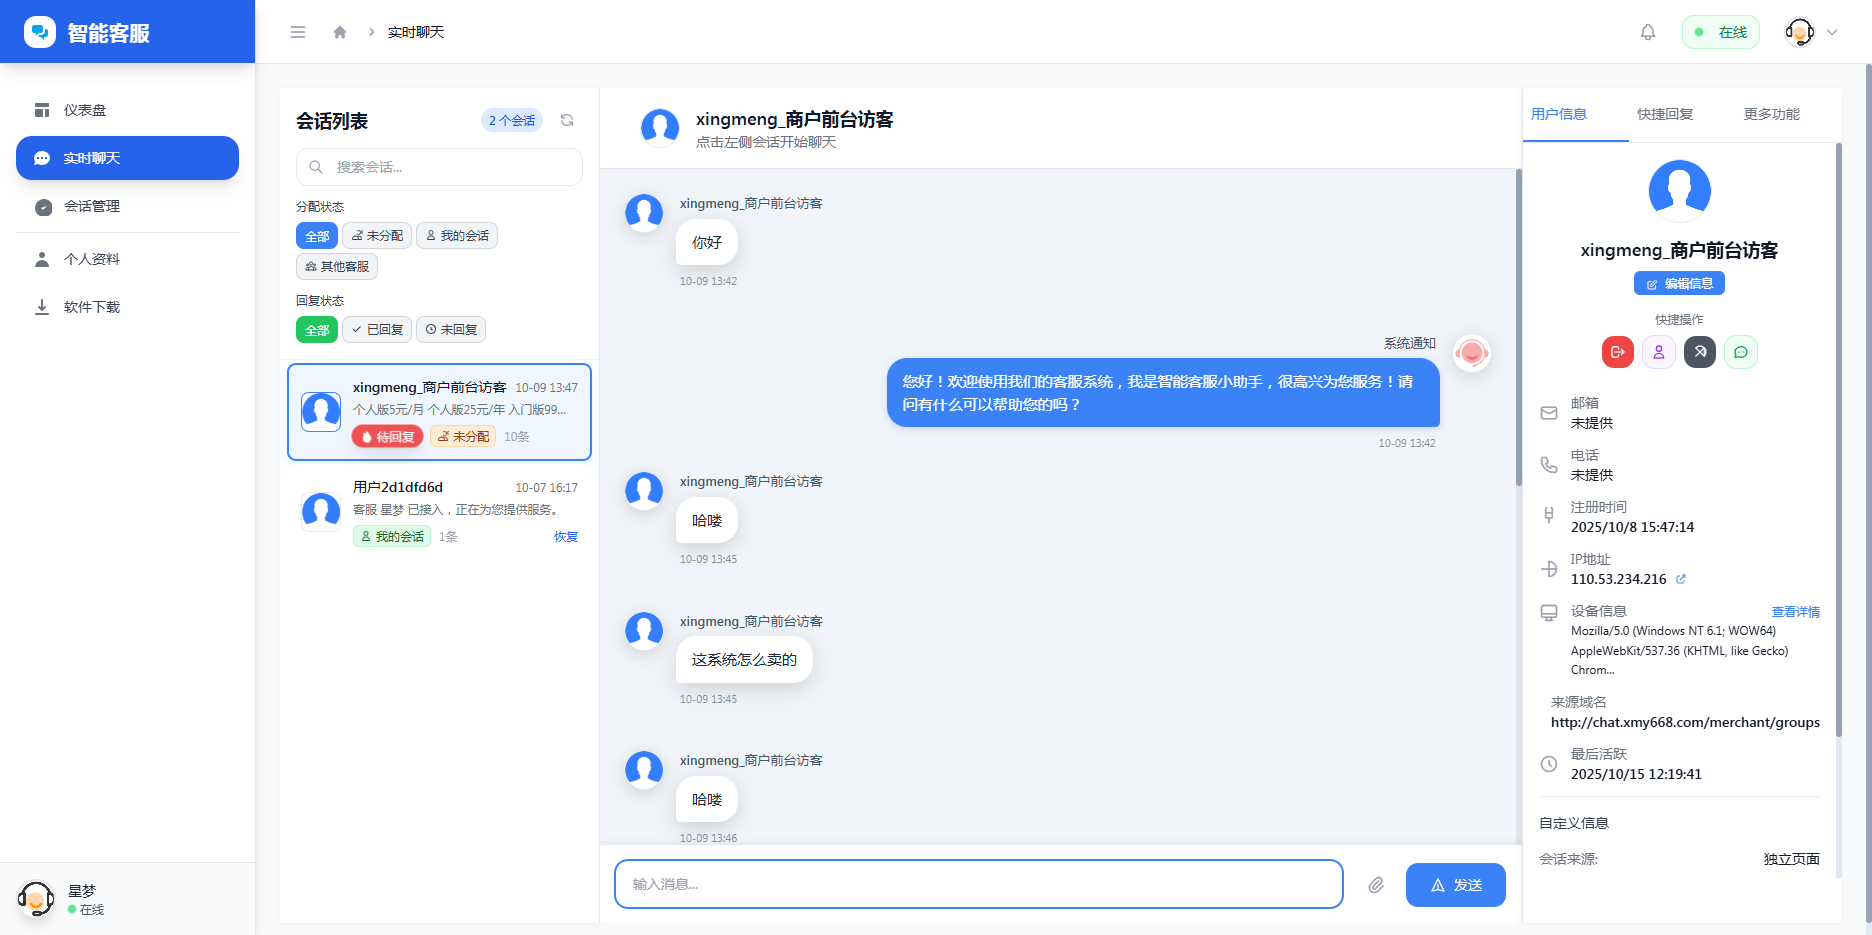Click the 在线 online status badge
This screenshot has width=1872, height=935.
tap(1721, 32)
